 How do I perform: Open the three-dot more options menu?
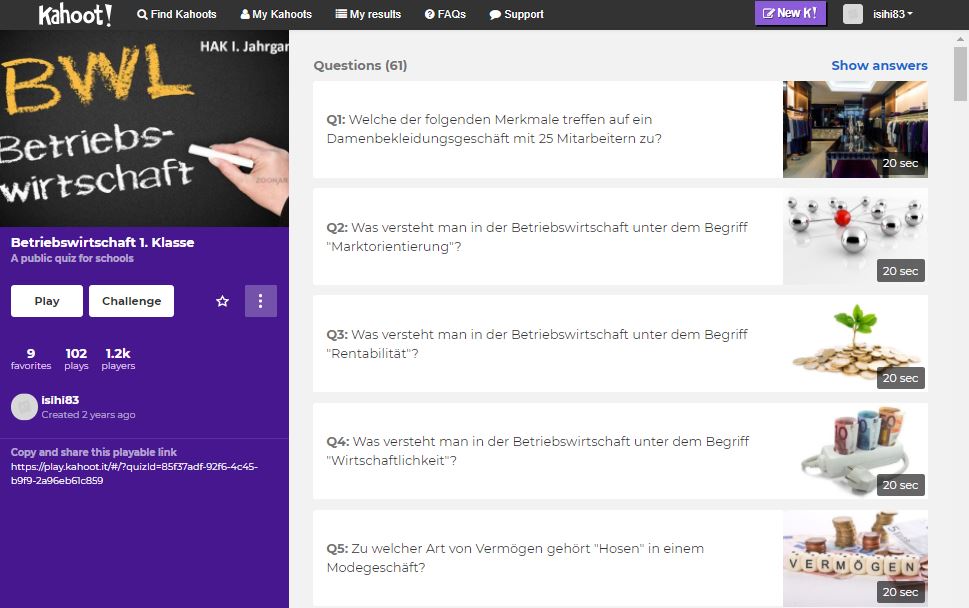click(x=261, y=301)
